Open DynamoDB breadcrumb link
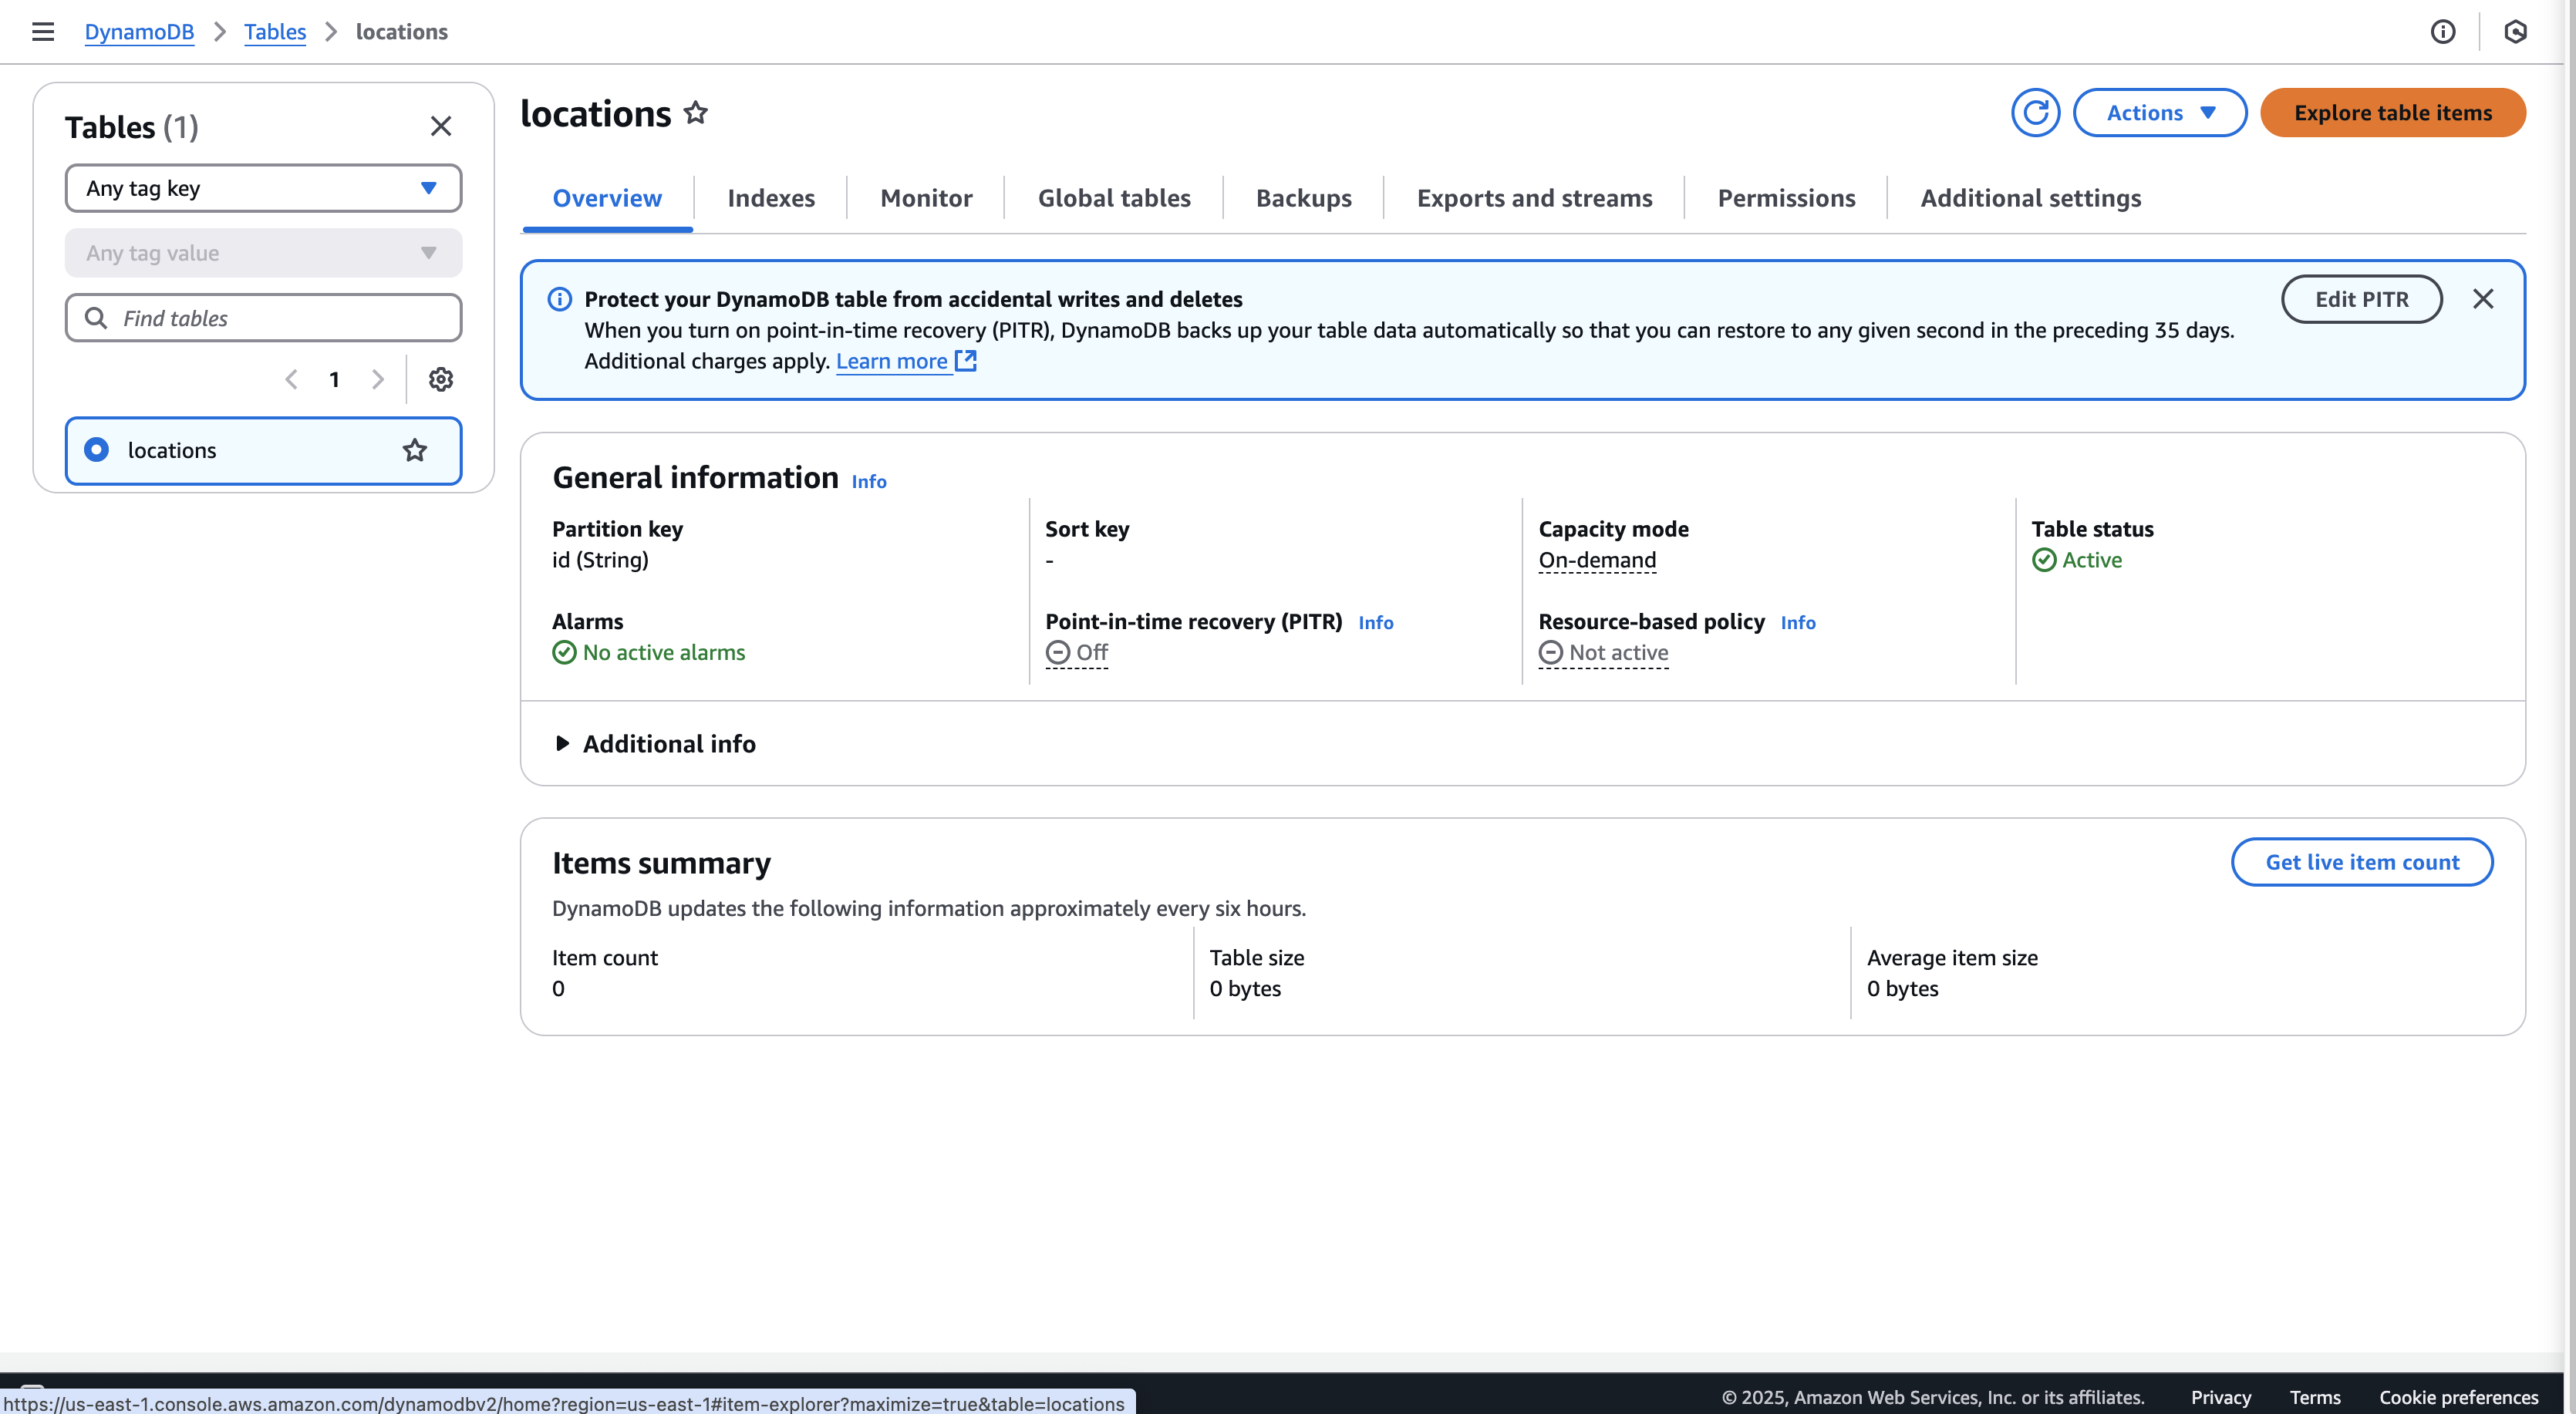 tap(139, 32)
